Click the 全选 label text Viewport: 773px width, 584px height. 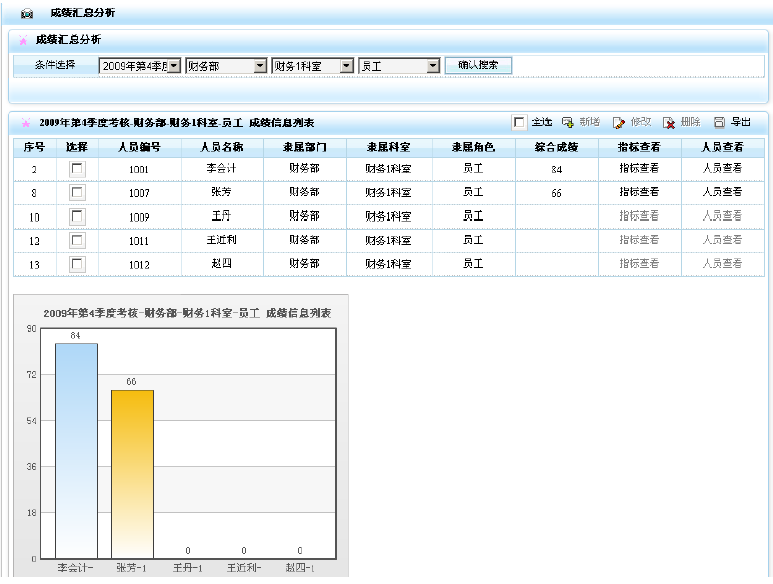(541, 122)
